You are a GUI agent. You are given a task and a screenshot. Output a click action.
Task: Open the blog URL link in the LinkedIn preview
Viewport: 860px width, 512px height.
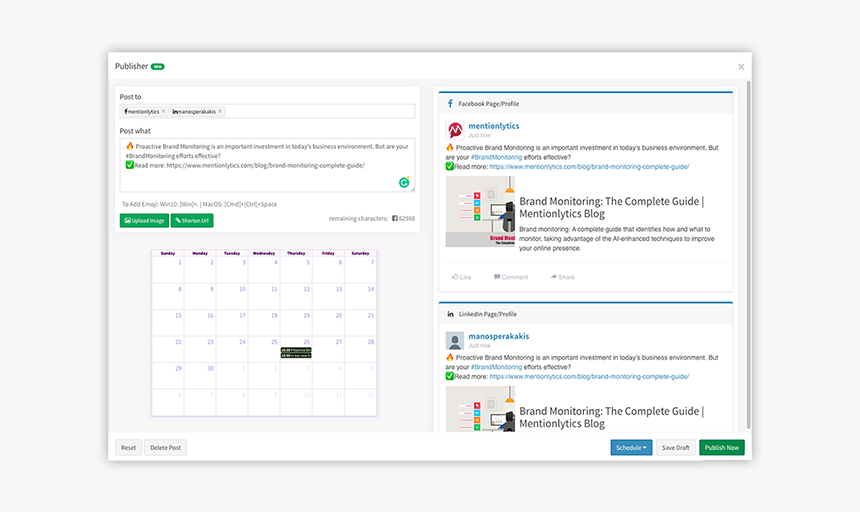click(589, 377)
